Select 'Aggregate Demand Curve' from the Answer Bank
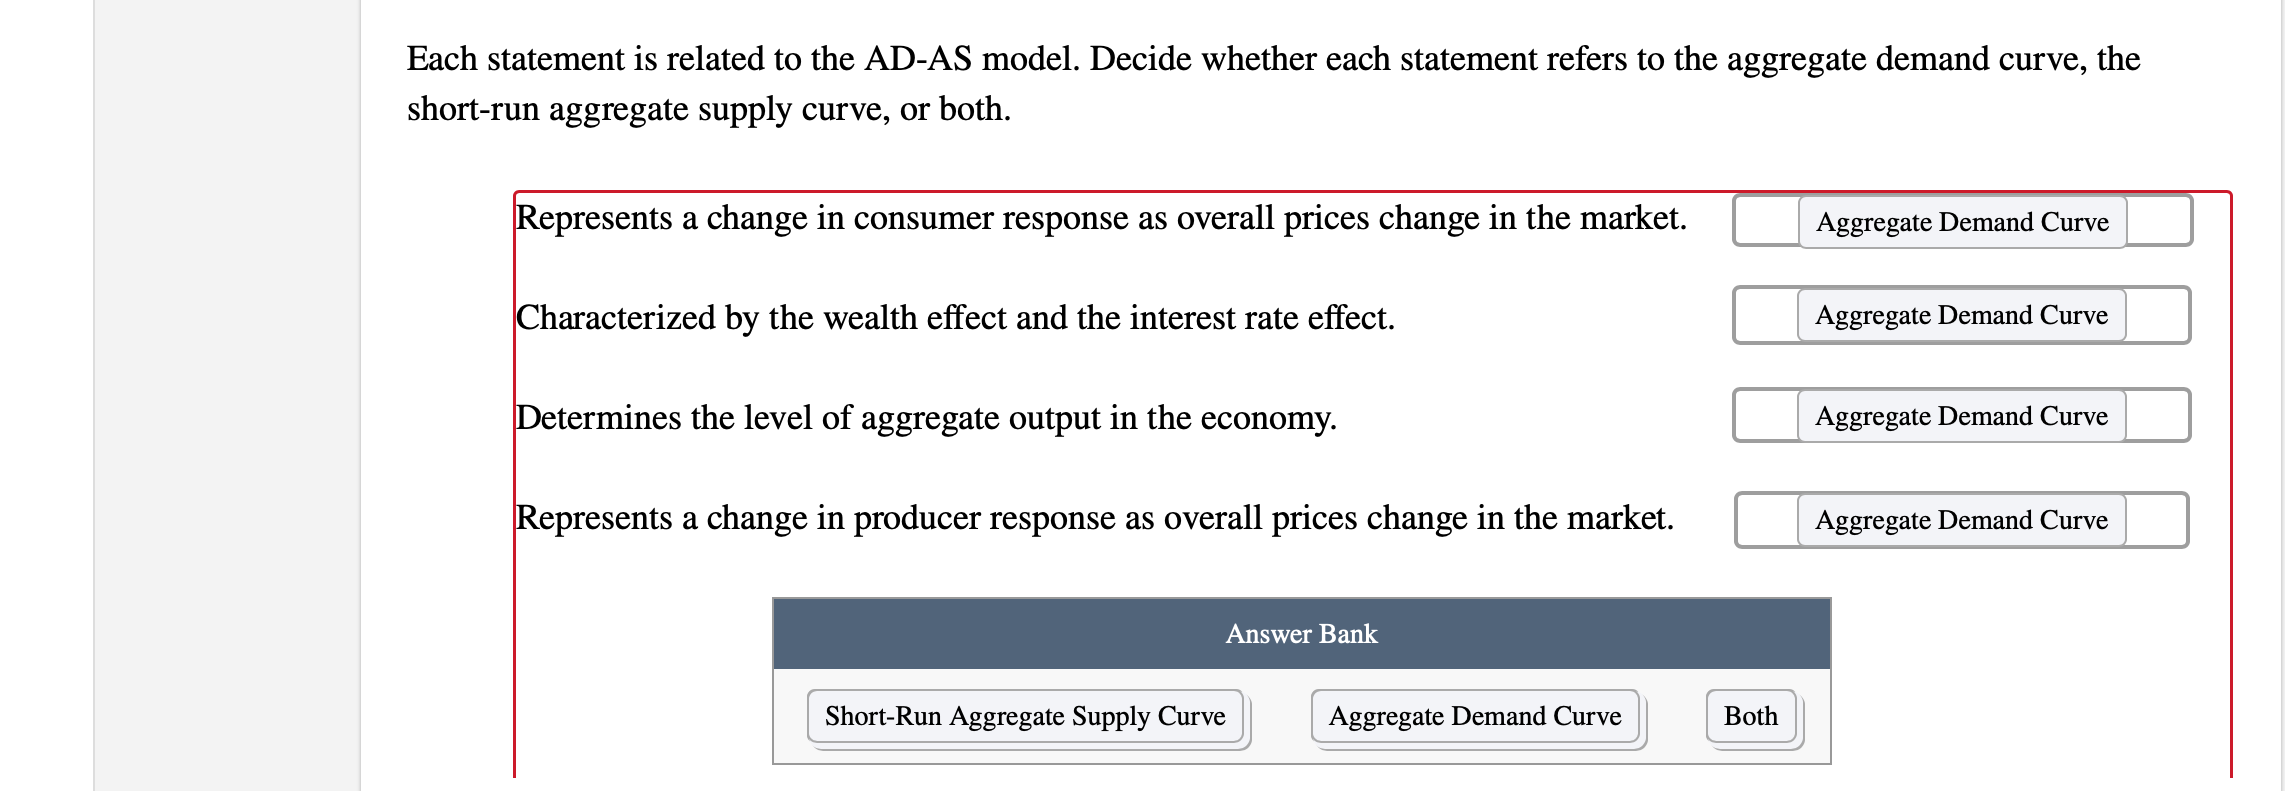 point(1474,716)
